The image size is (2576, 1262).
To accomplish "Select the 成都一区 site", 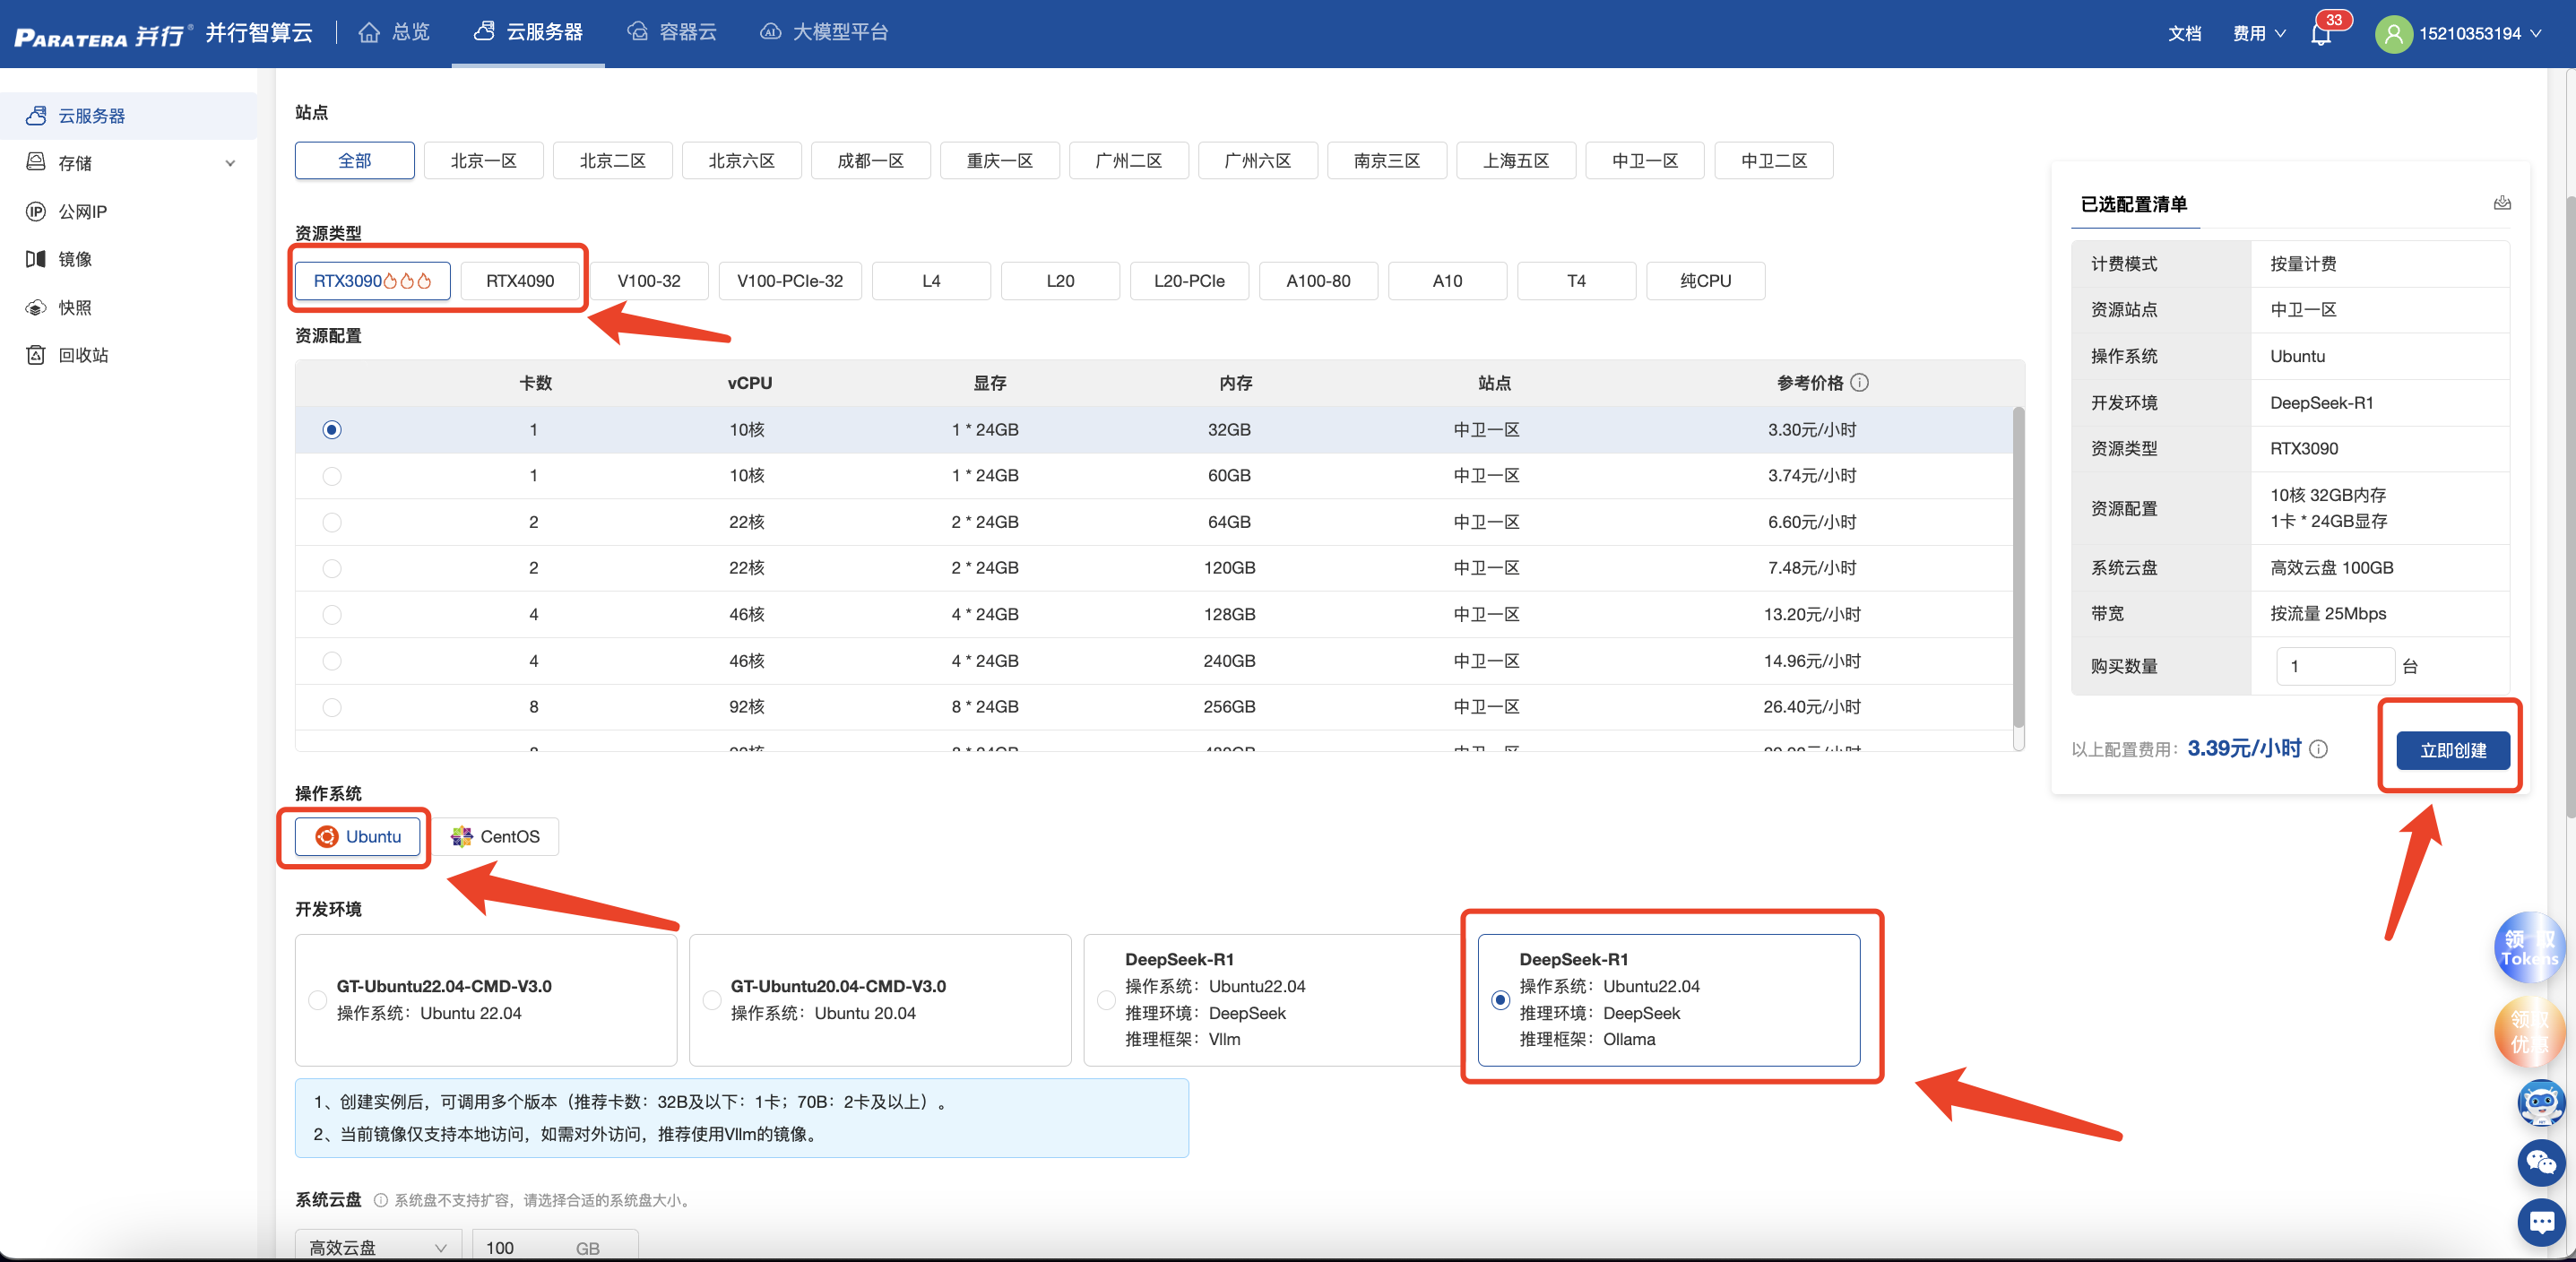I will 870,161.
